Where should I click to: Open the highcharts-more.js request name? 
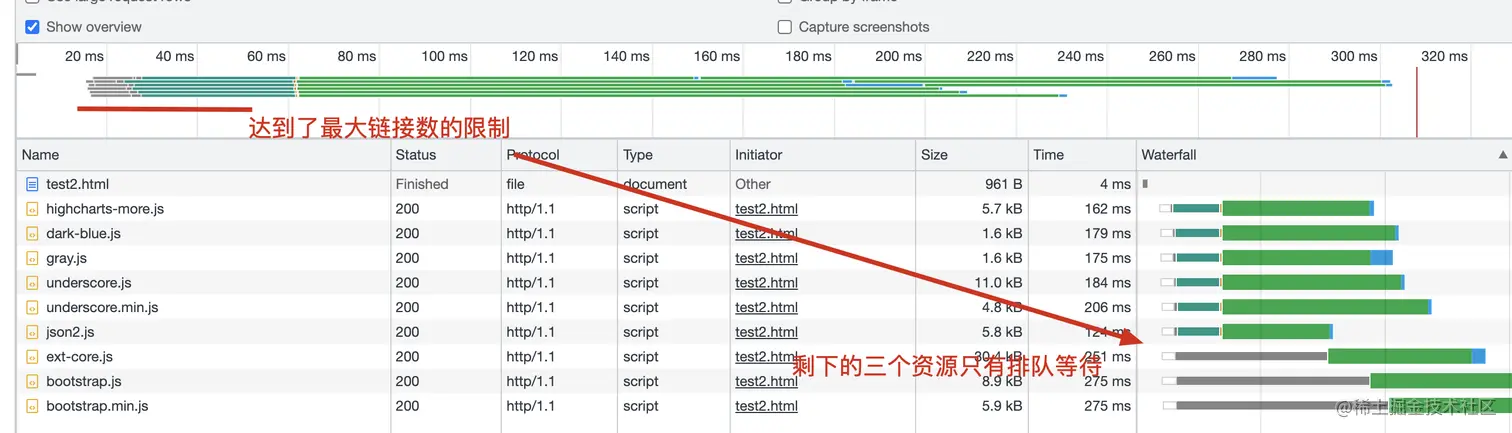point(105,209)
